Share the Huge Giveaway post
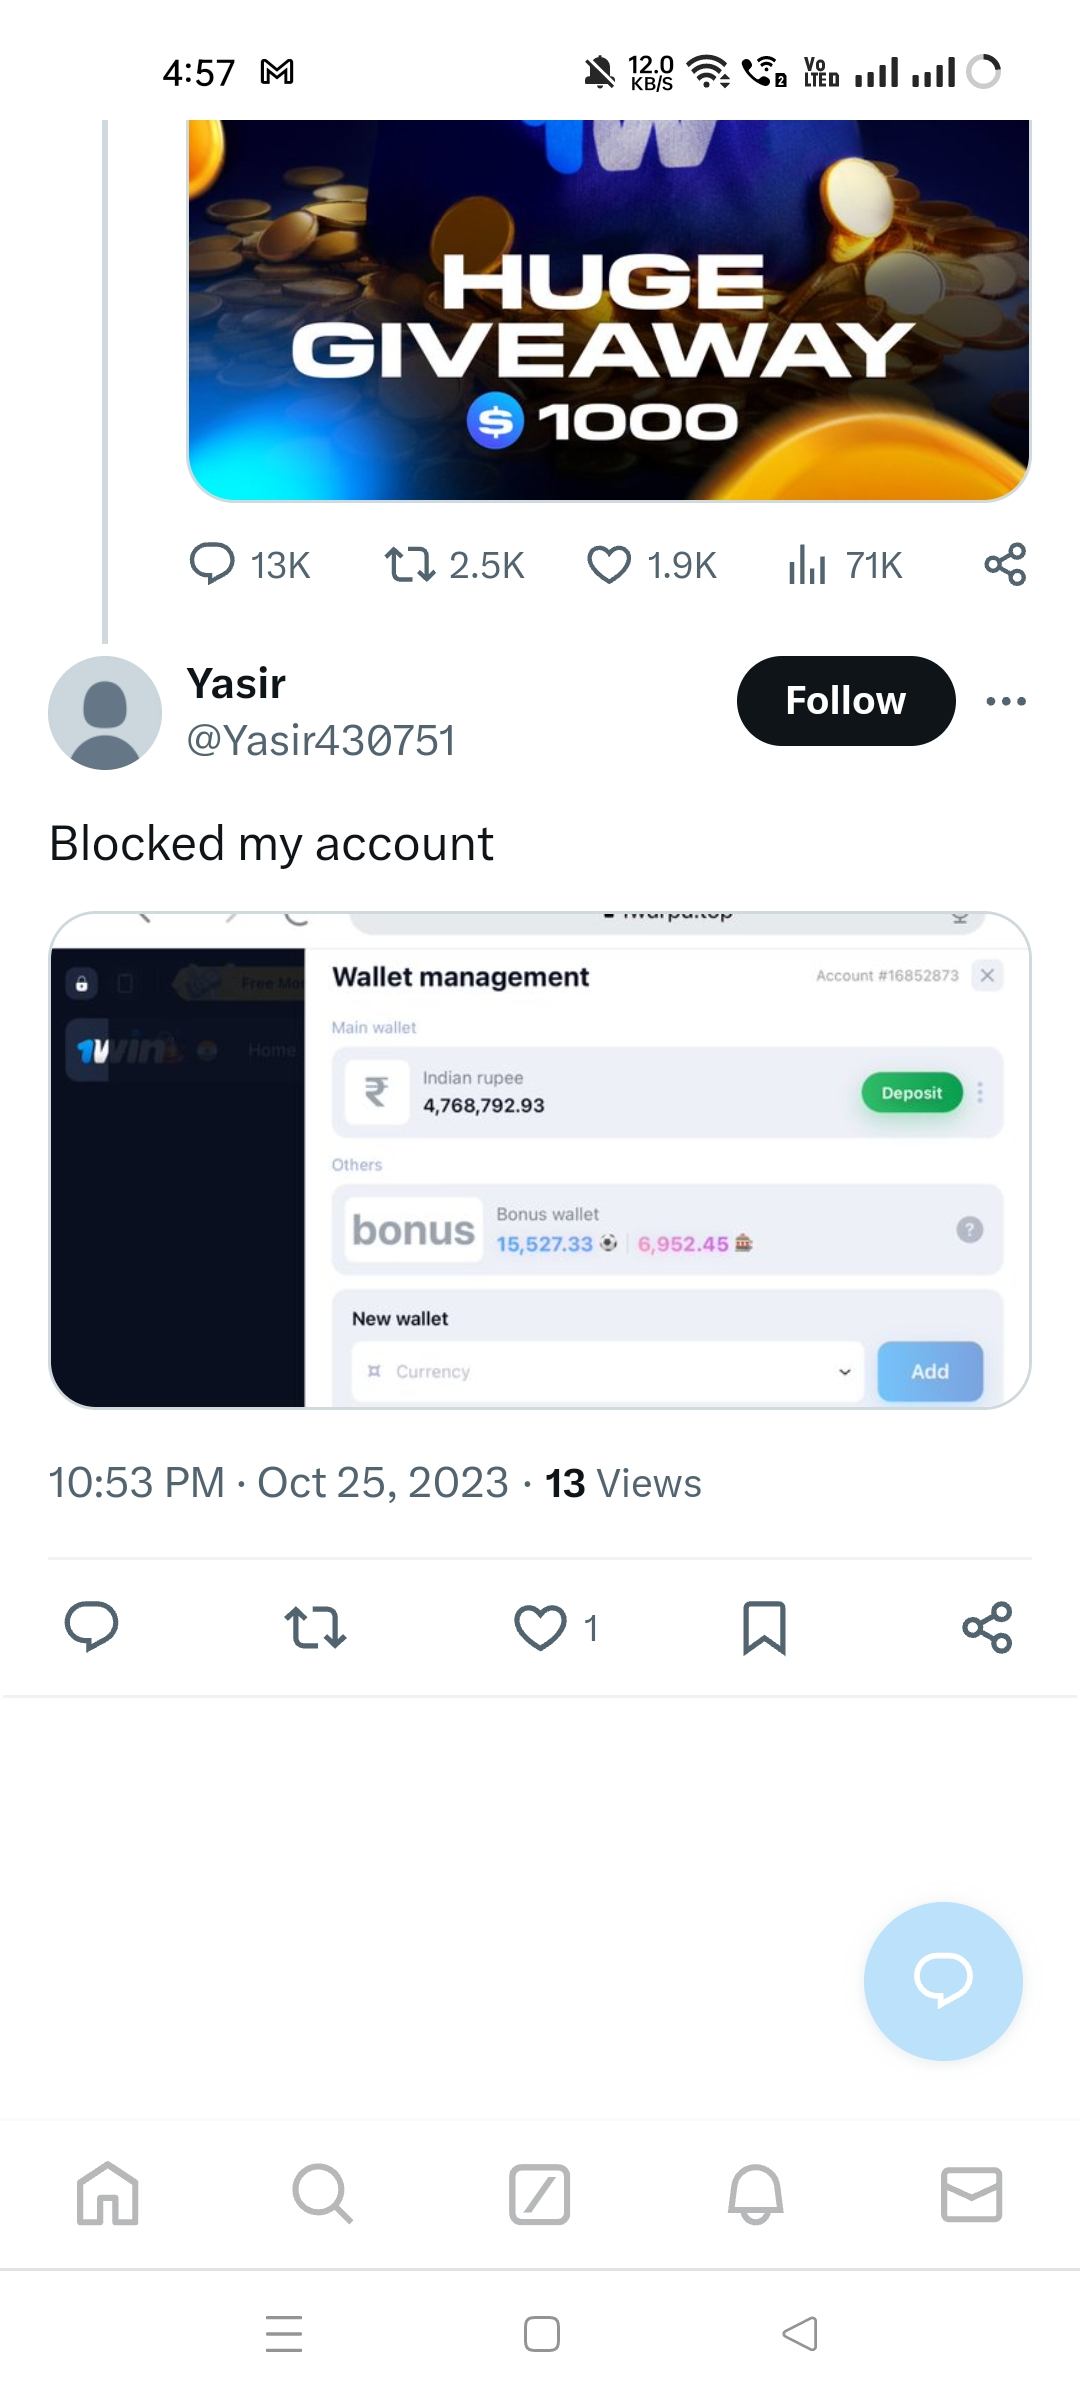Screen dimensions: 1080x2400 1005,564
